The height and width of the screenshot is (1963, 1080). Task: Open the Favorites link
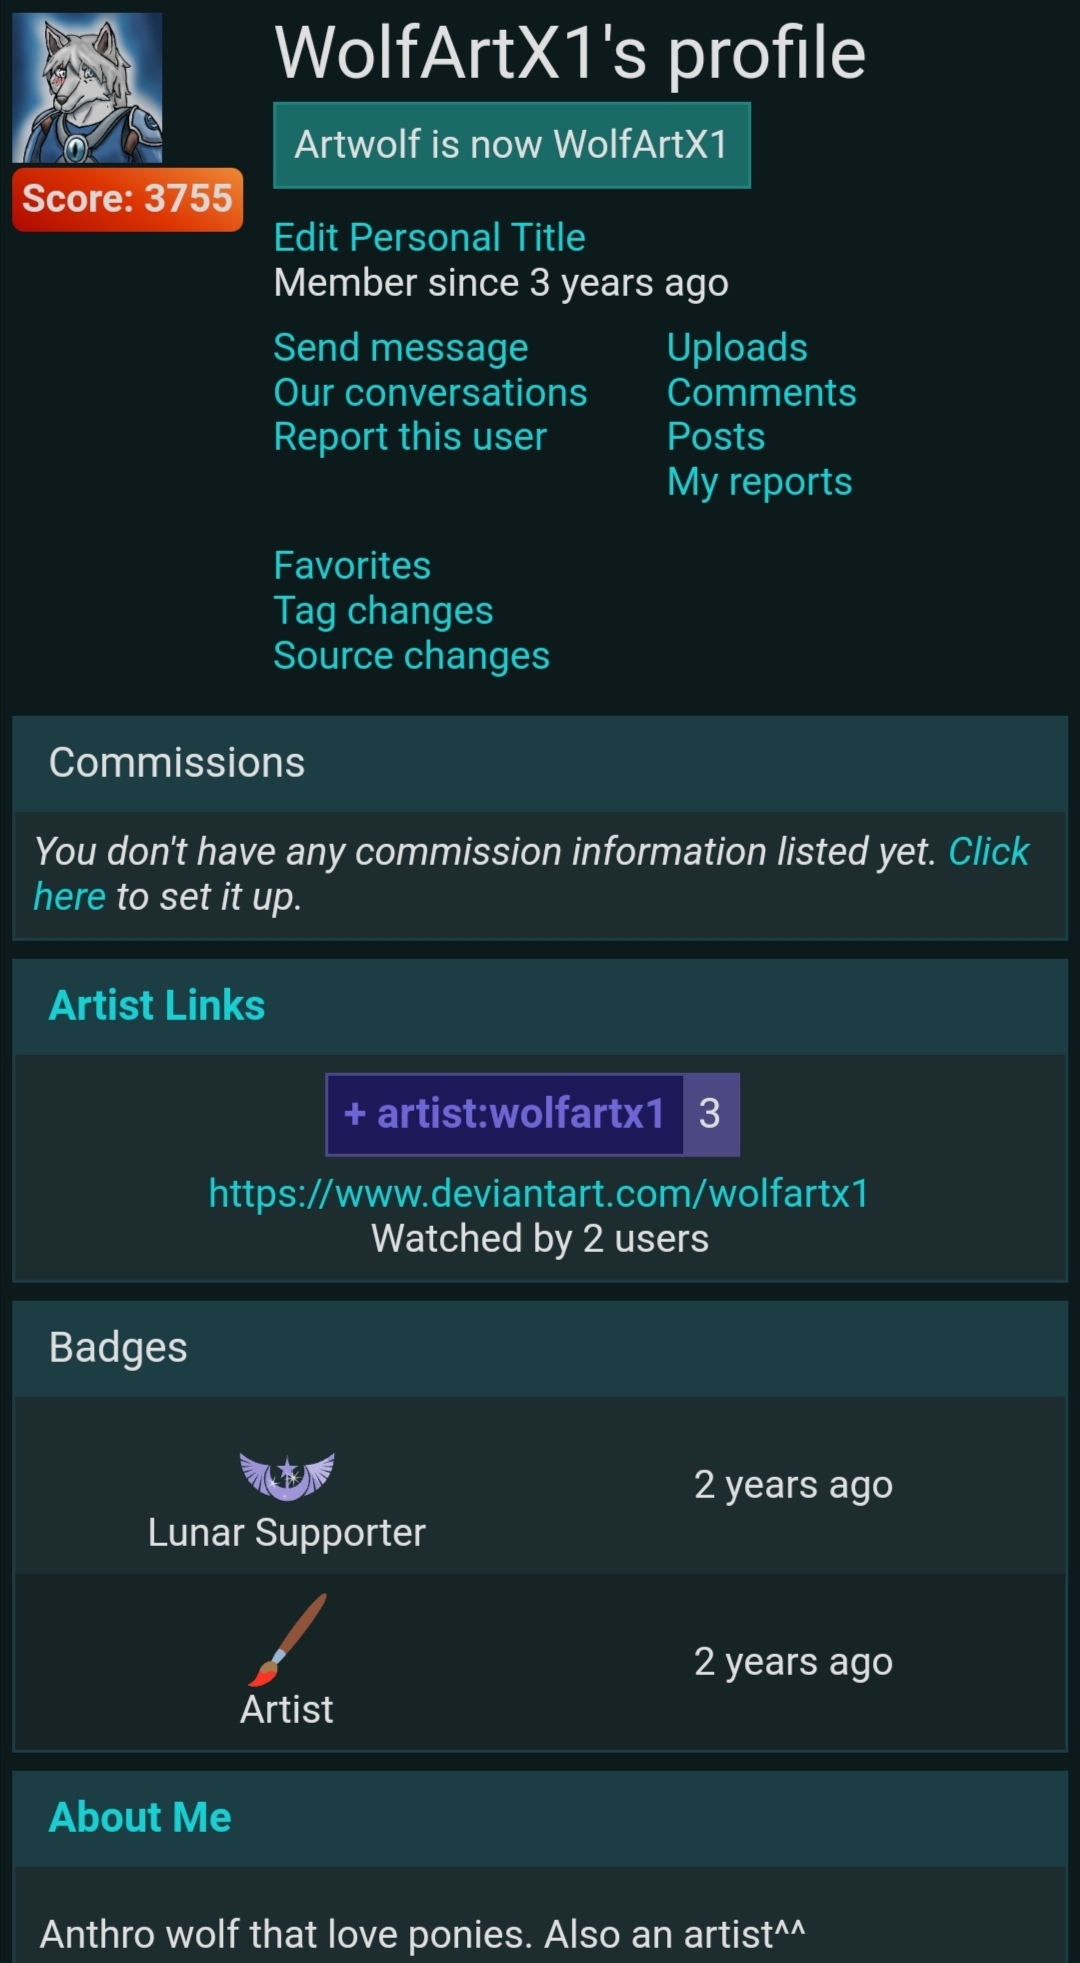click(x=352, y=566)
